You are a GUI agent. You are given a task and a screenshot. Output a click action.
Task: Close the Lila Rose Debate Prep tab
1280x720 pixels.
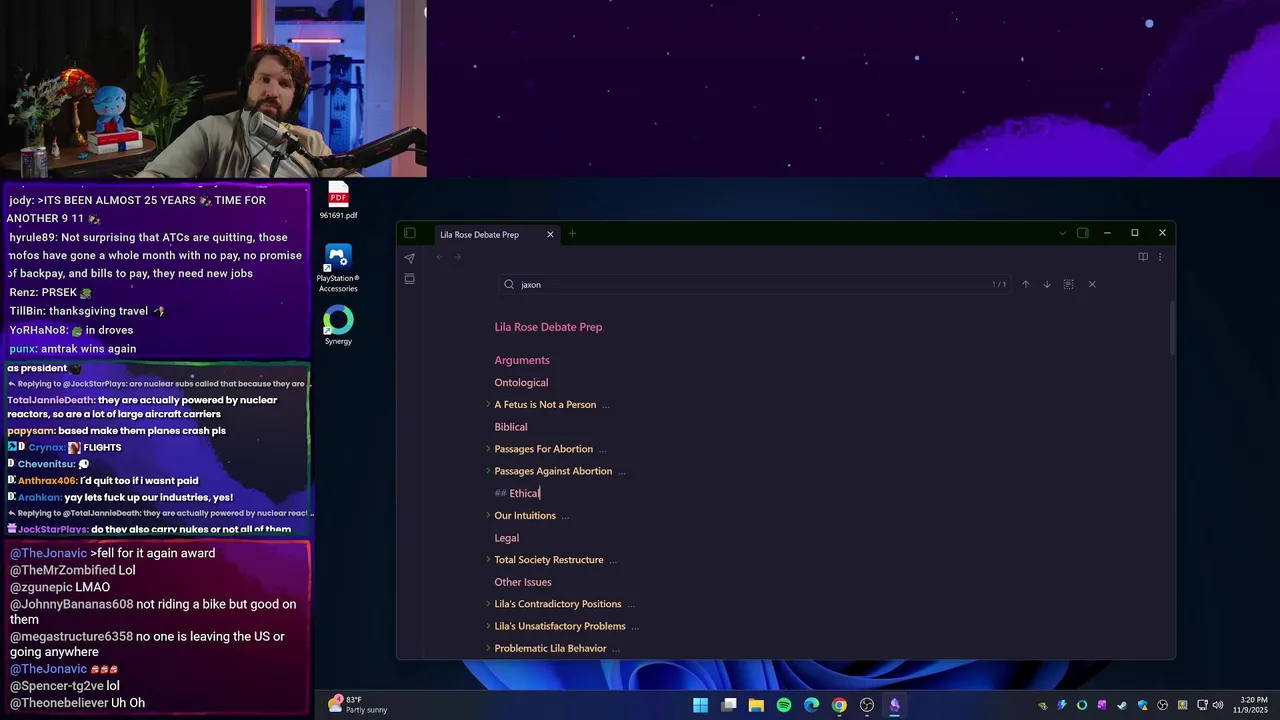[550, 234]
